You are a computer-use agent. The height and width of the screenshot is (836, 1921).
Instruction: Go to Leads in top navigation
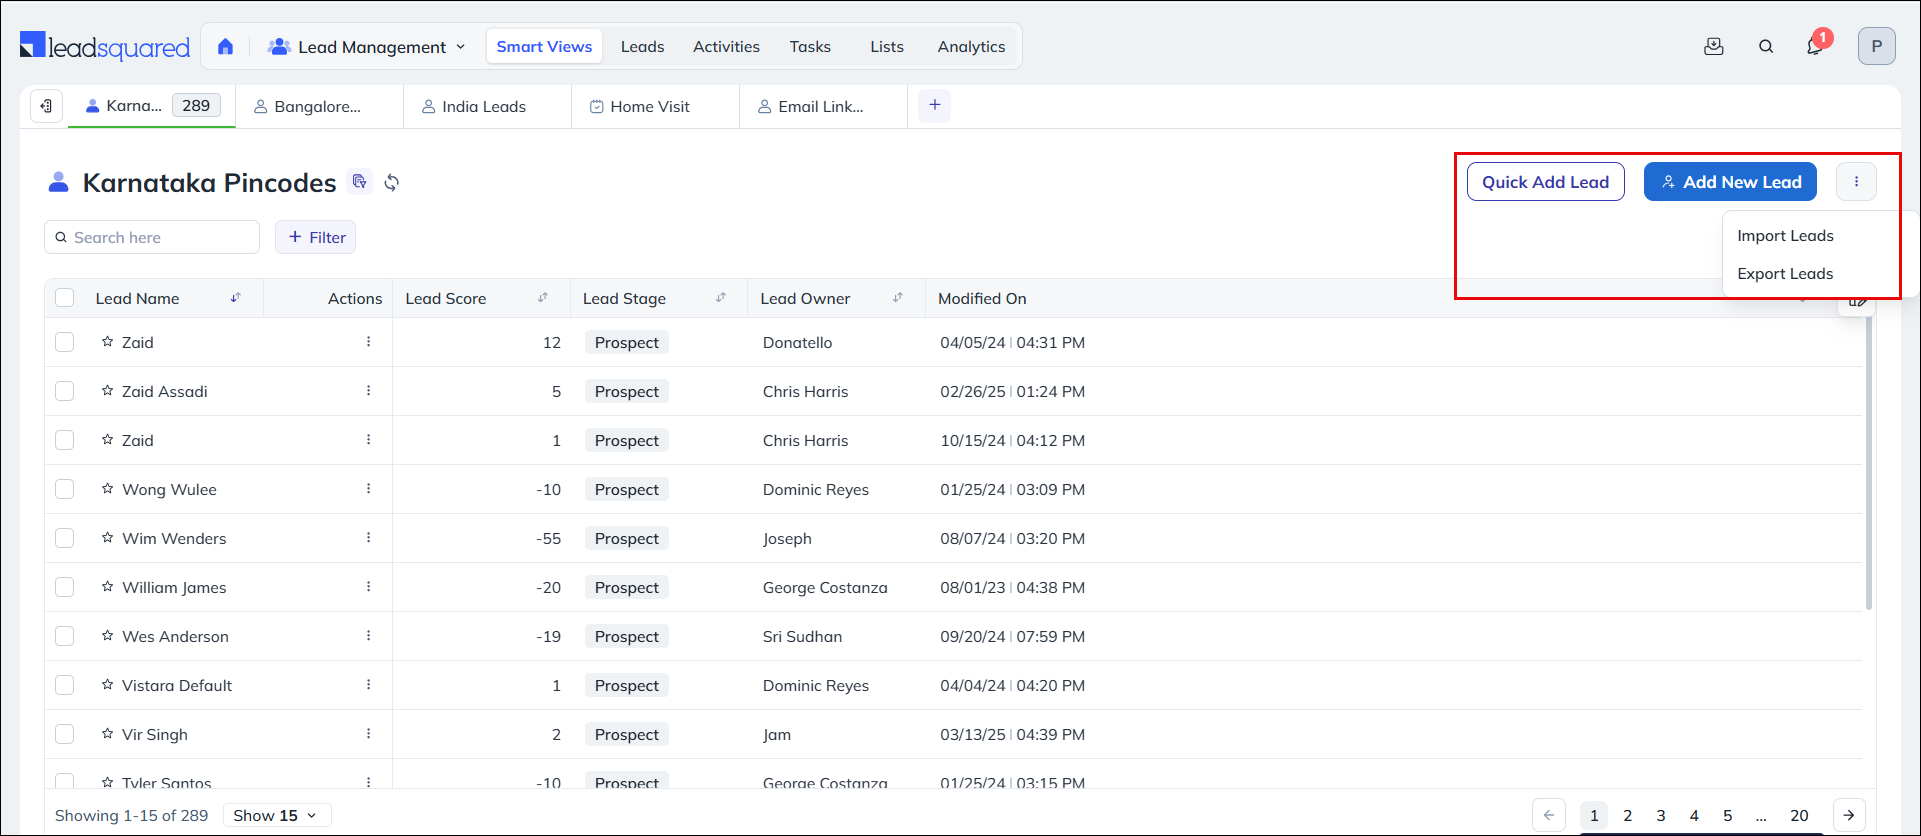point(642,47)
